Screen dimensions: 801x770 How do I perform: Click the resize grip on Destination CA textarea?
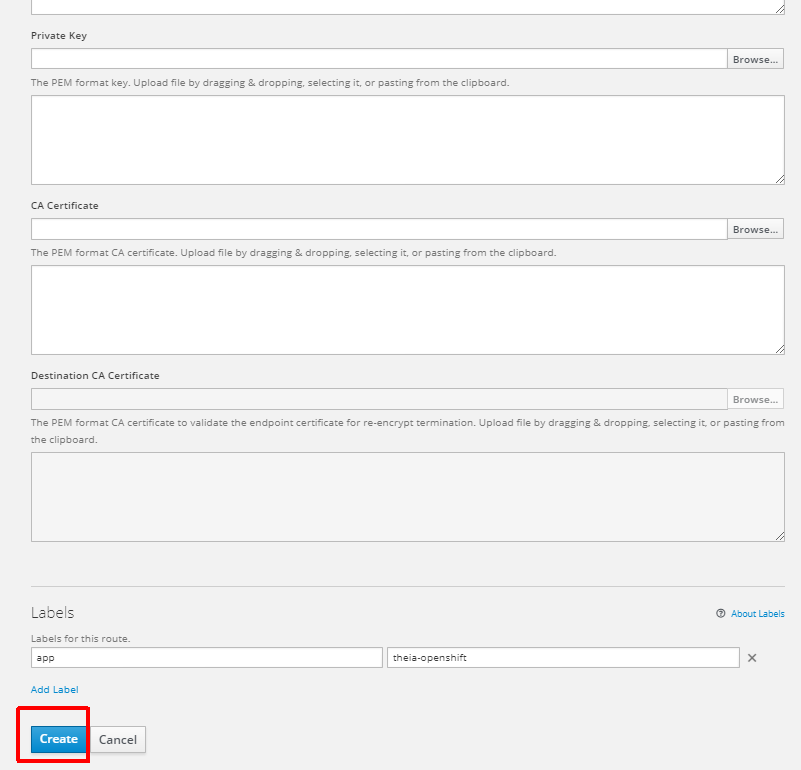779,536
